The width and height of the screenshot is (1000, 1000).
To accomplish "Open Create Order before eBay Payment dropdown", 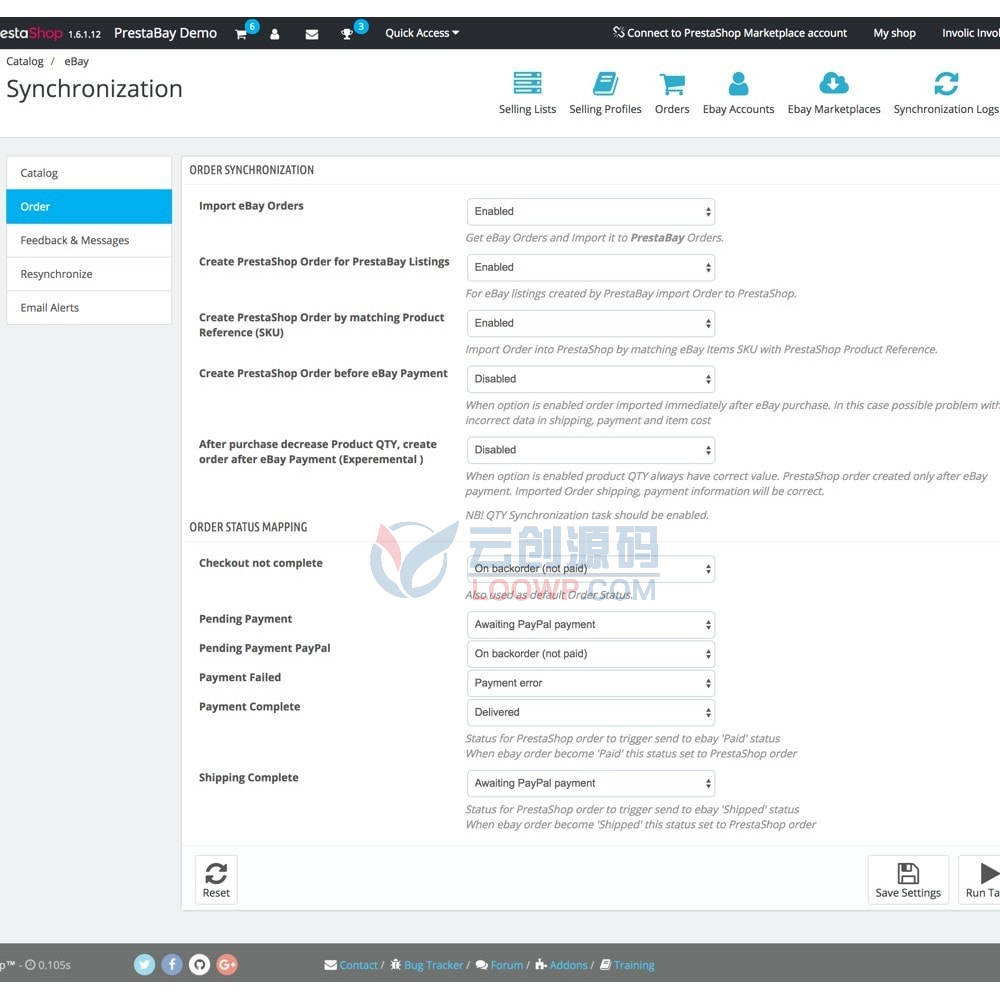I will coord(591,379).
